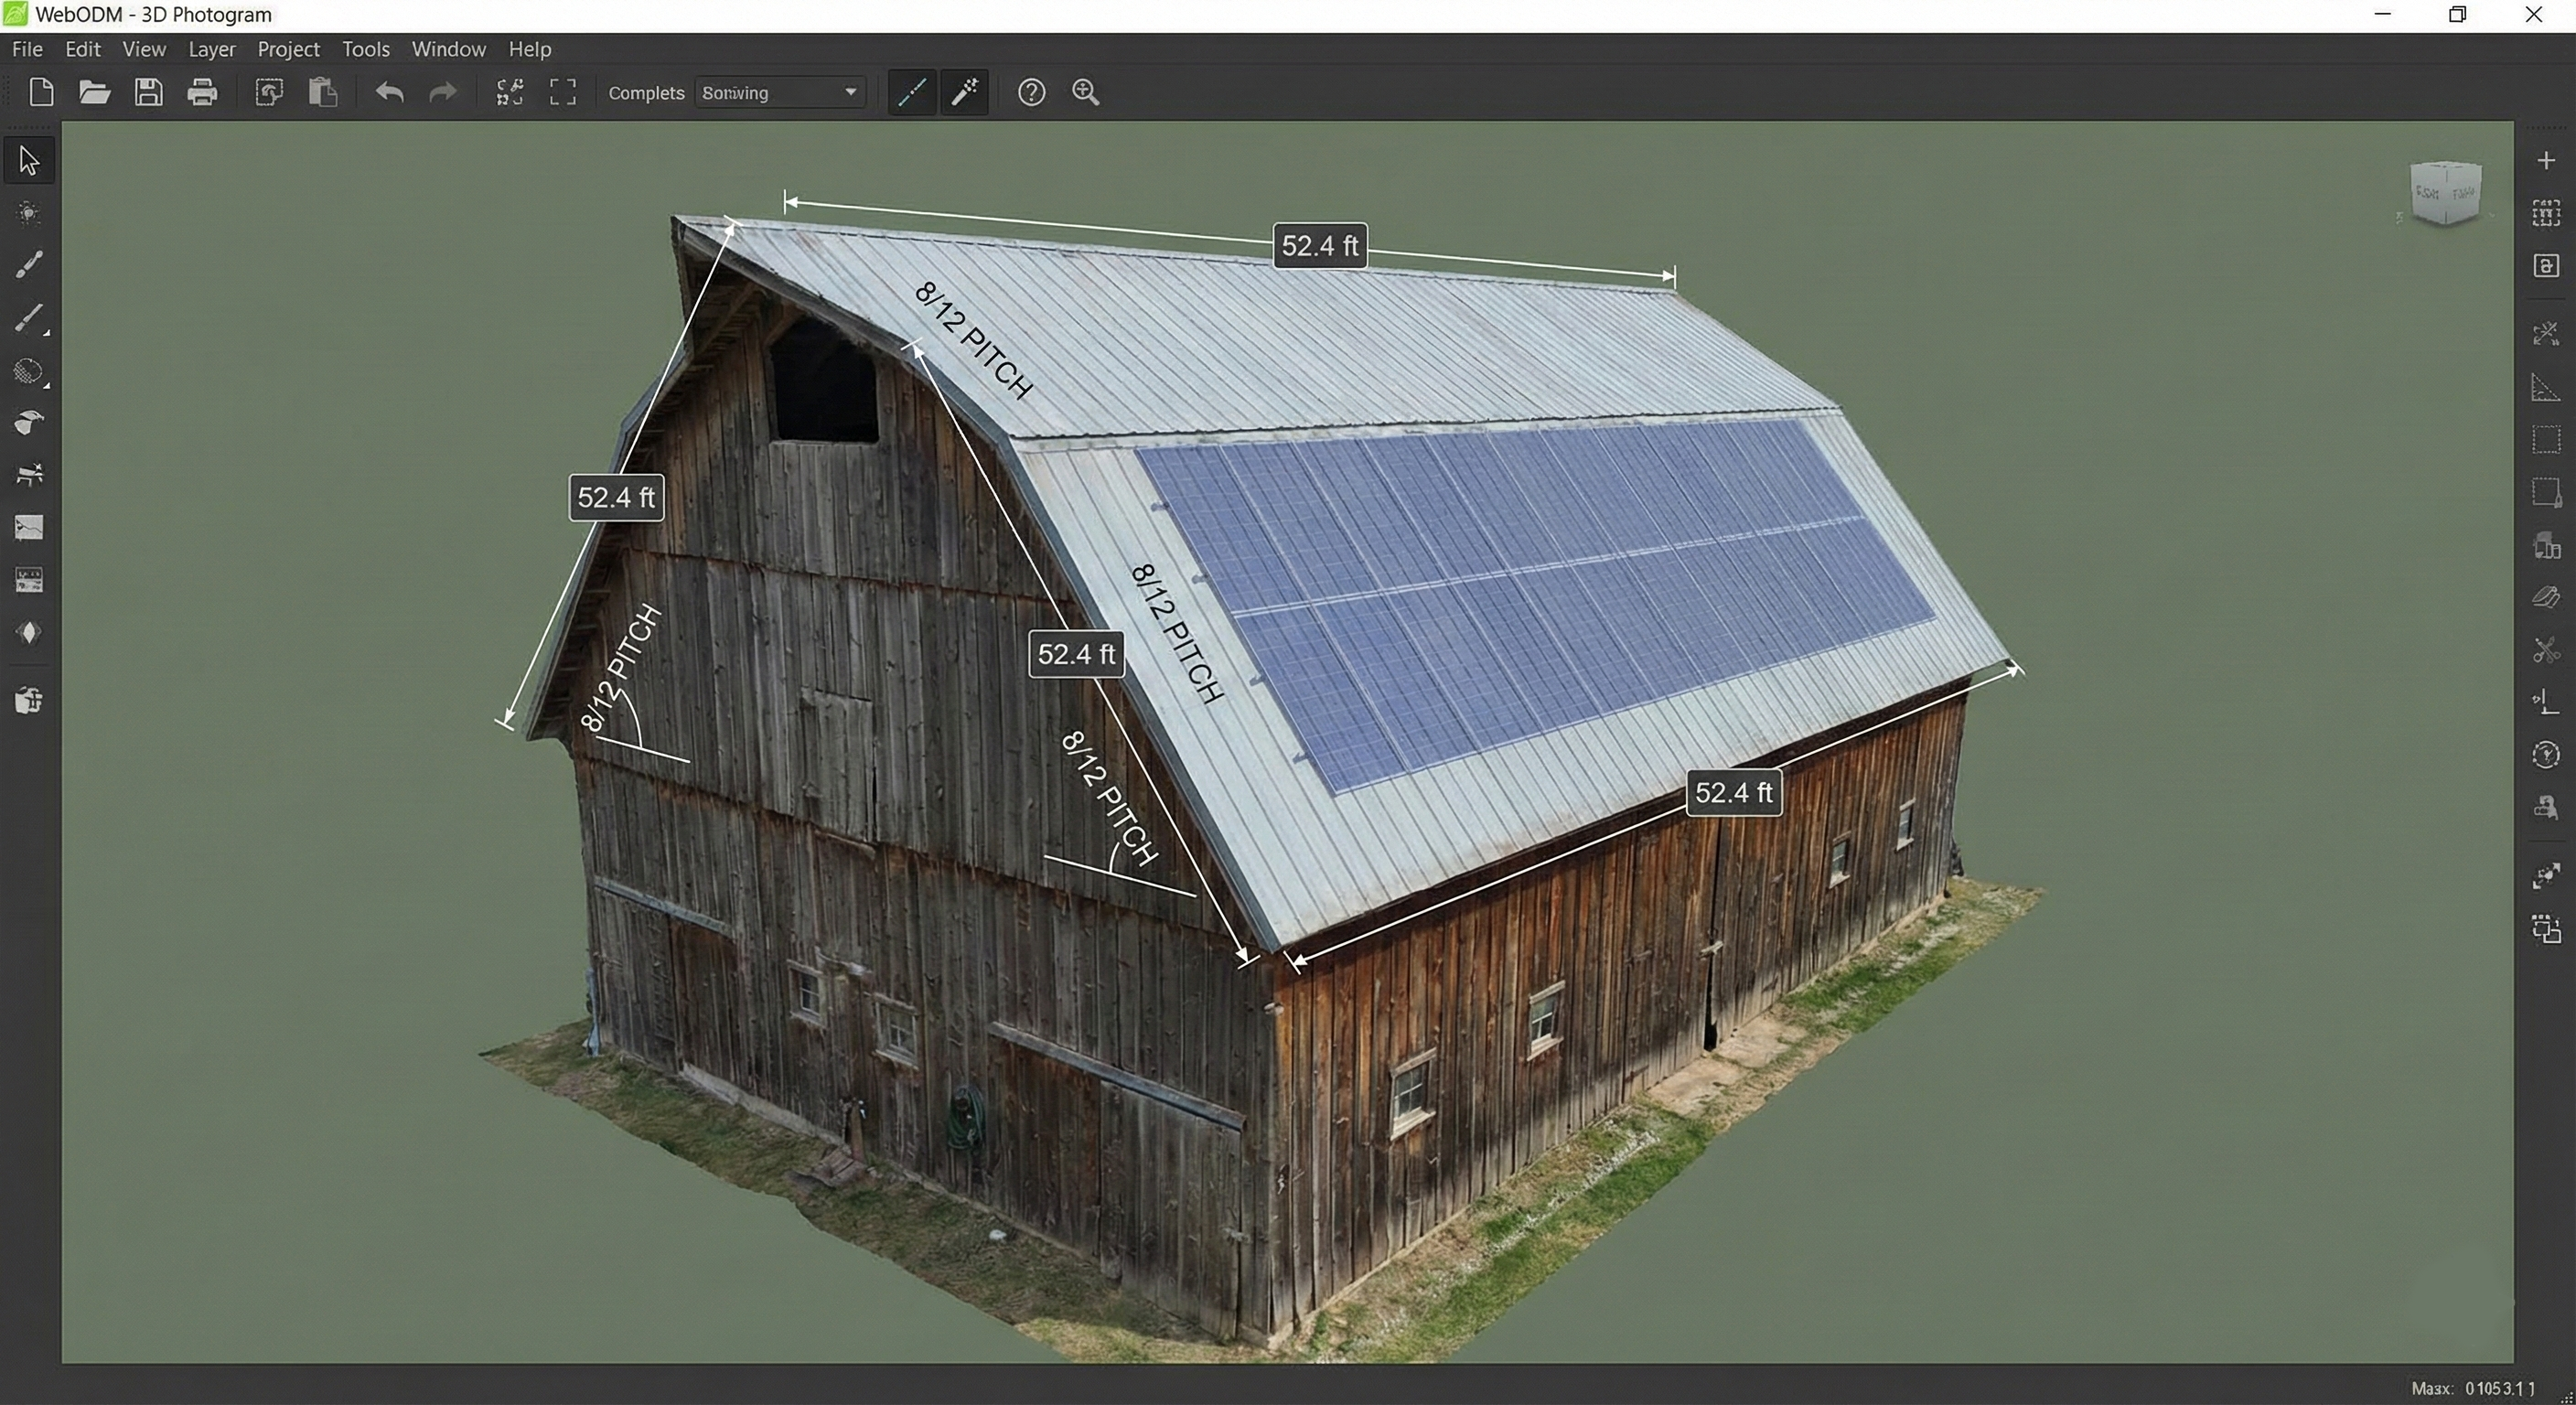
Task: Open a project with folder icon
Action: [94, 93]
